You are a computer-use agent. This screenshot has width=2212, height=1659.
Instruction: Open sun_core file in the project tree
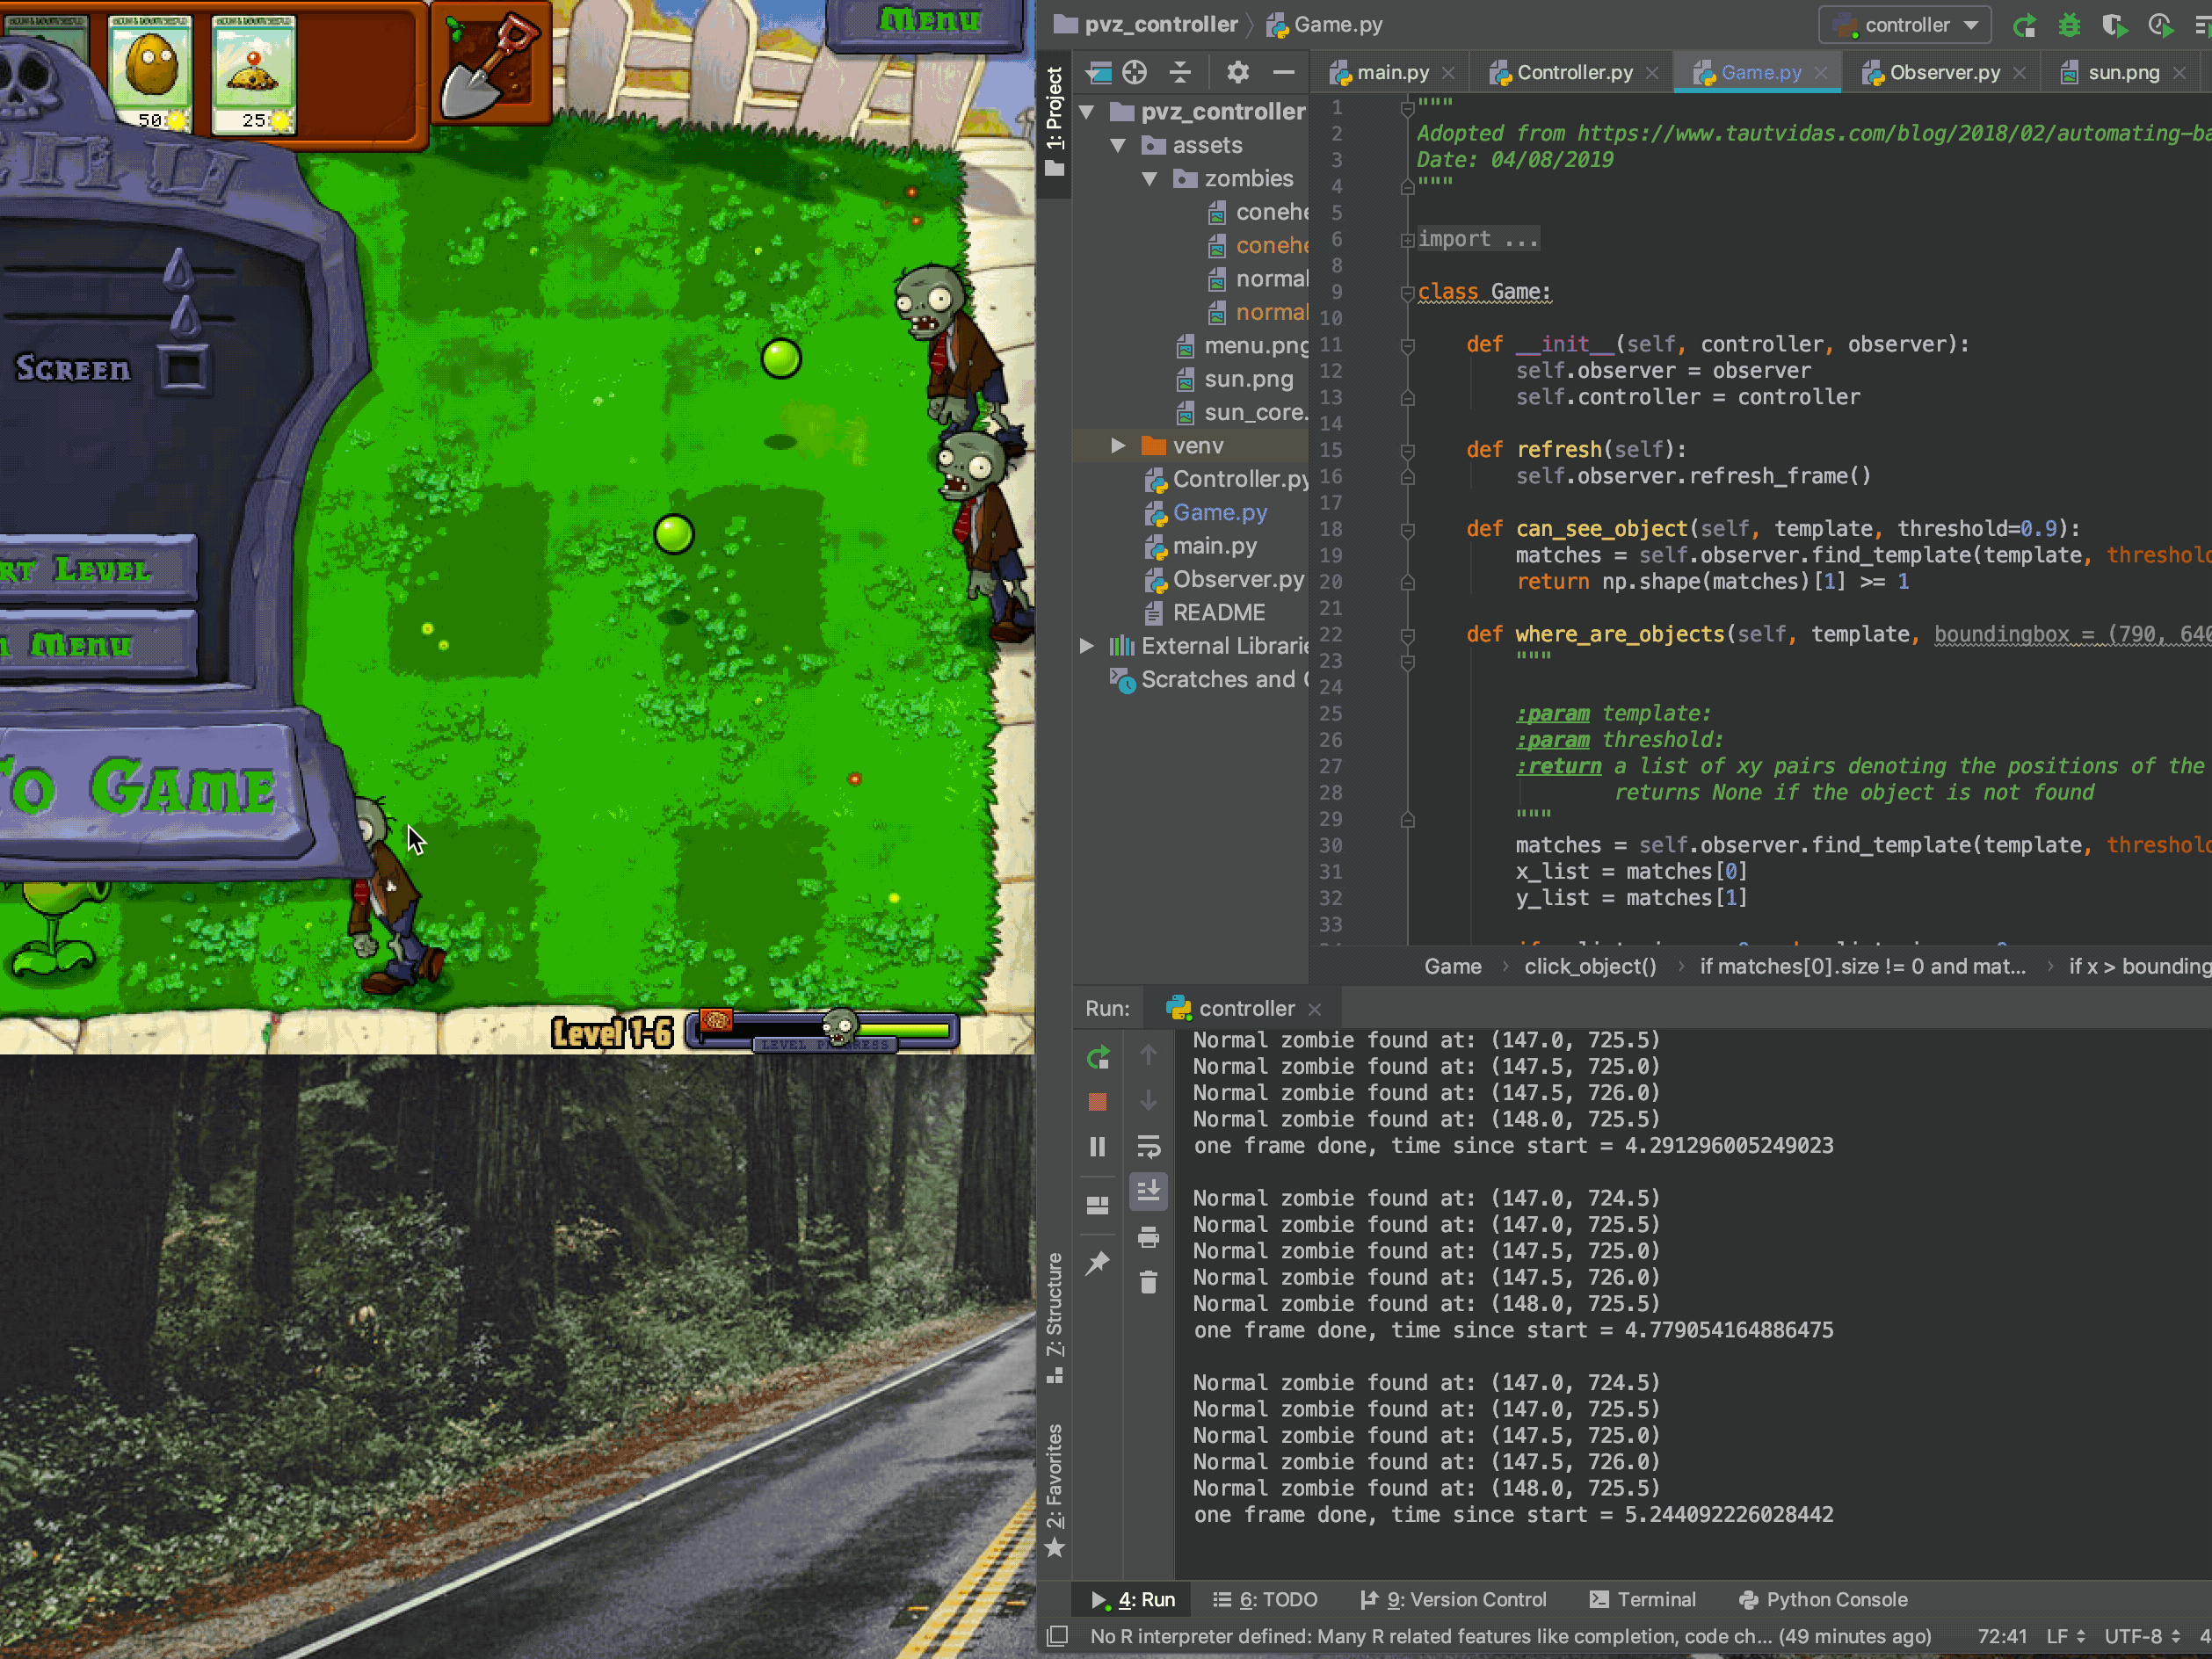click(x=1242, y=413)
